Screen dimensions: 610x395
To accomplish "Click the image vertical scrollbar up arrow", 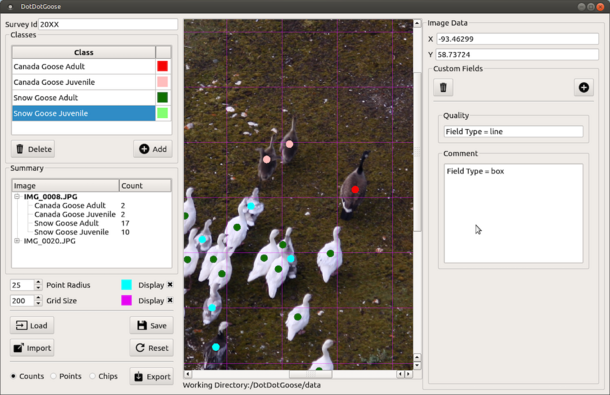I will (x=417, y=23).
